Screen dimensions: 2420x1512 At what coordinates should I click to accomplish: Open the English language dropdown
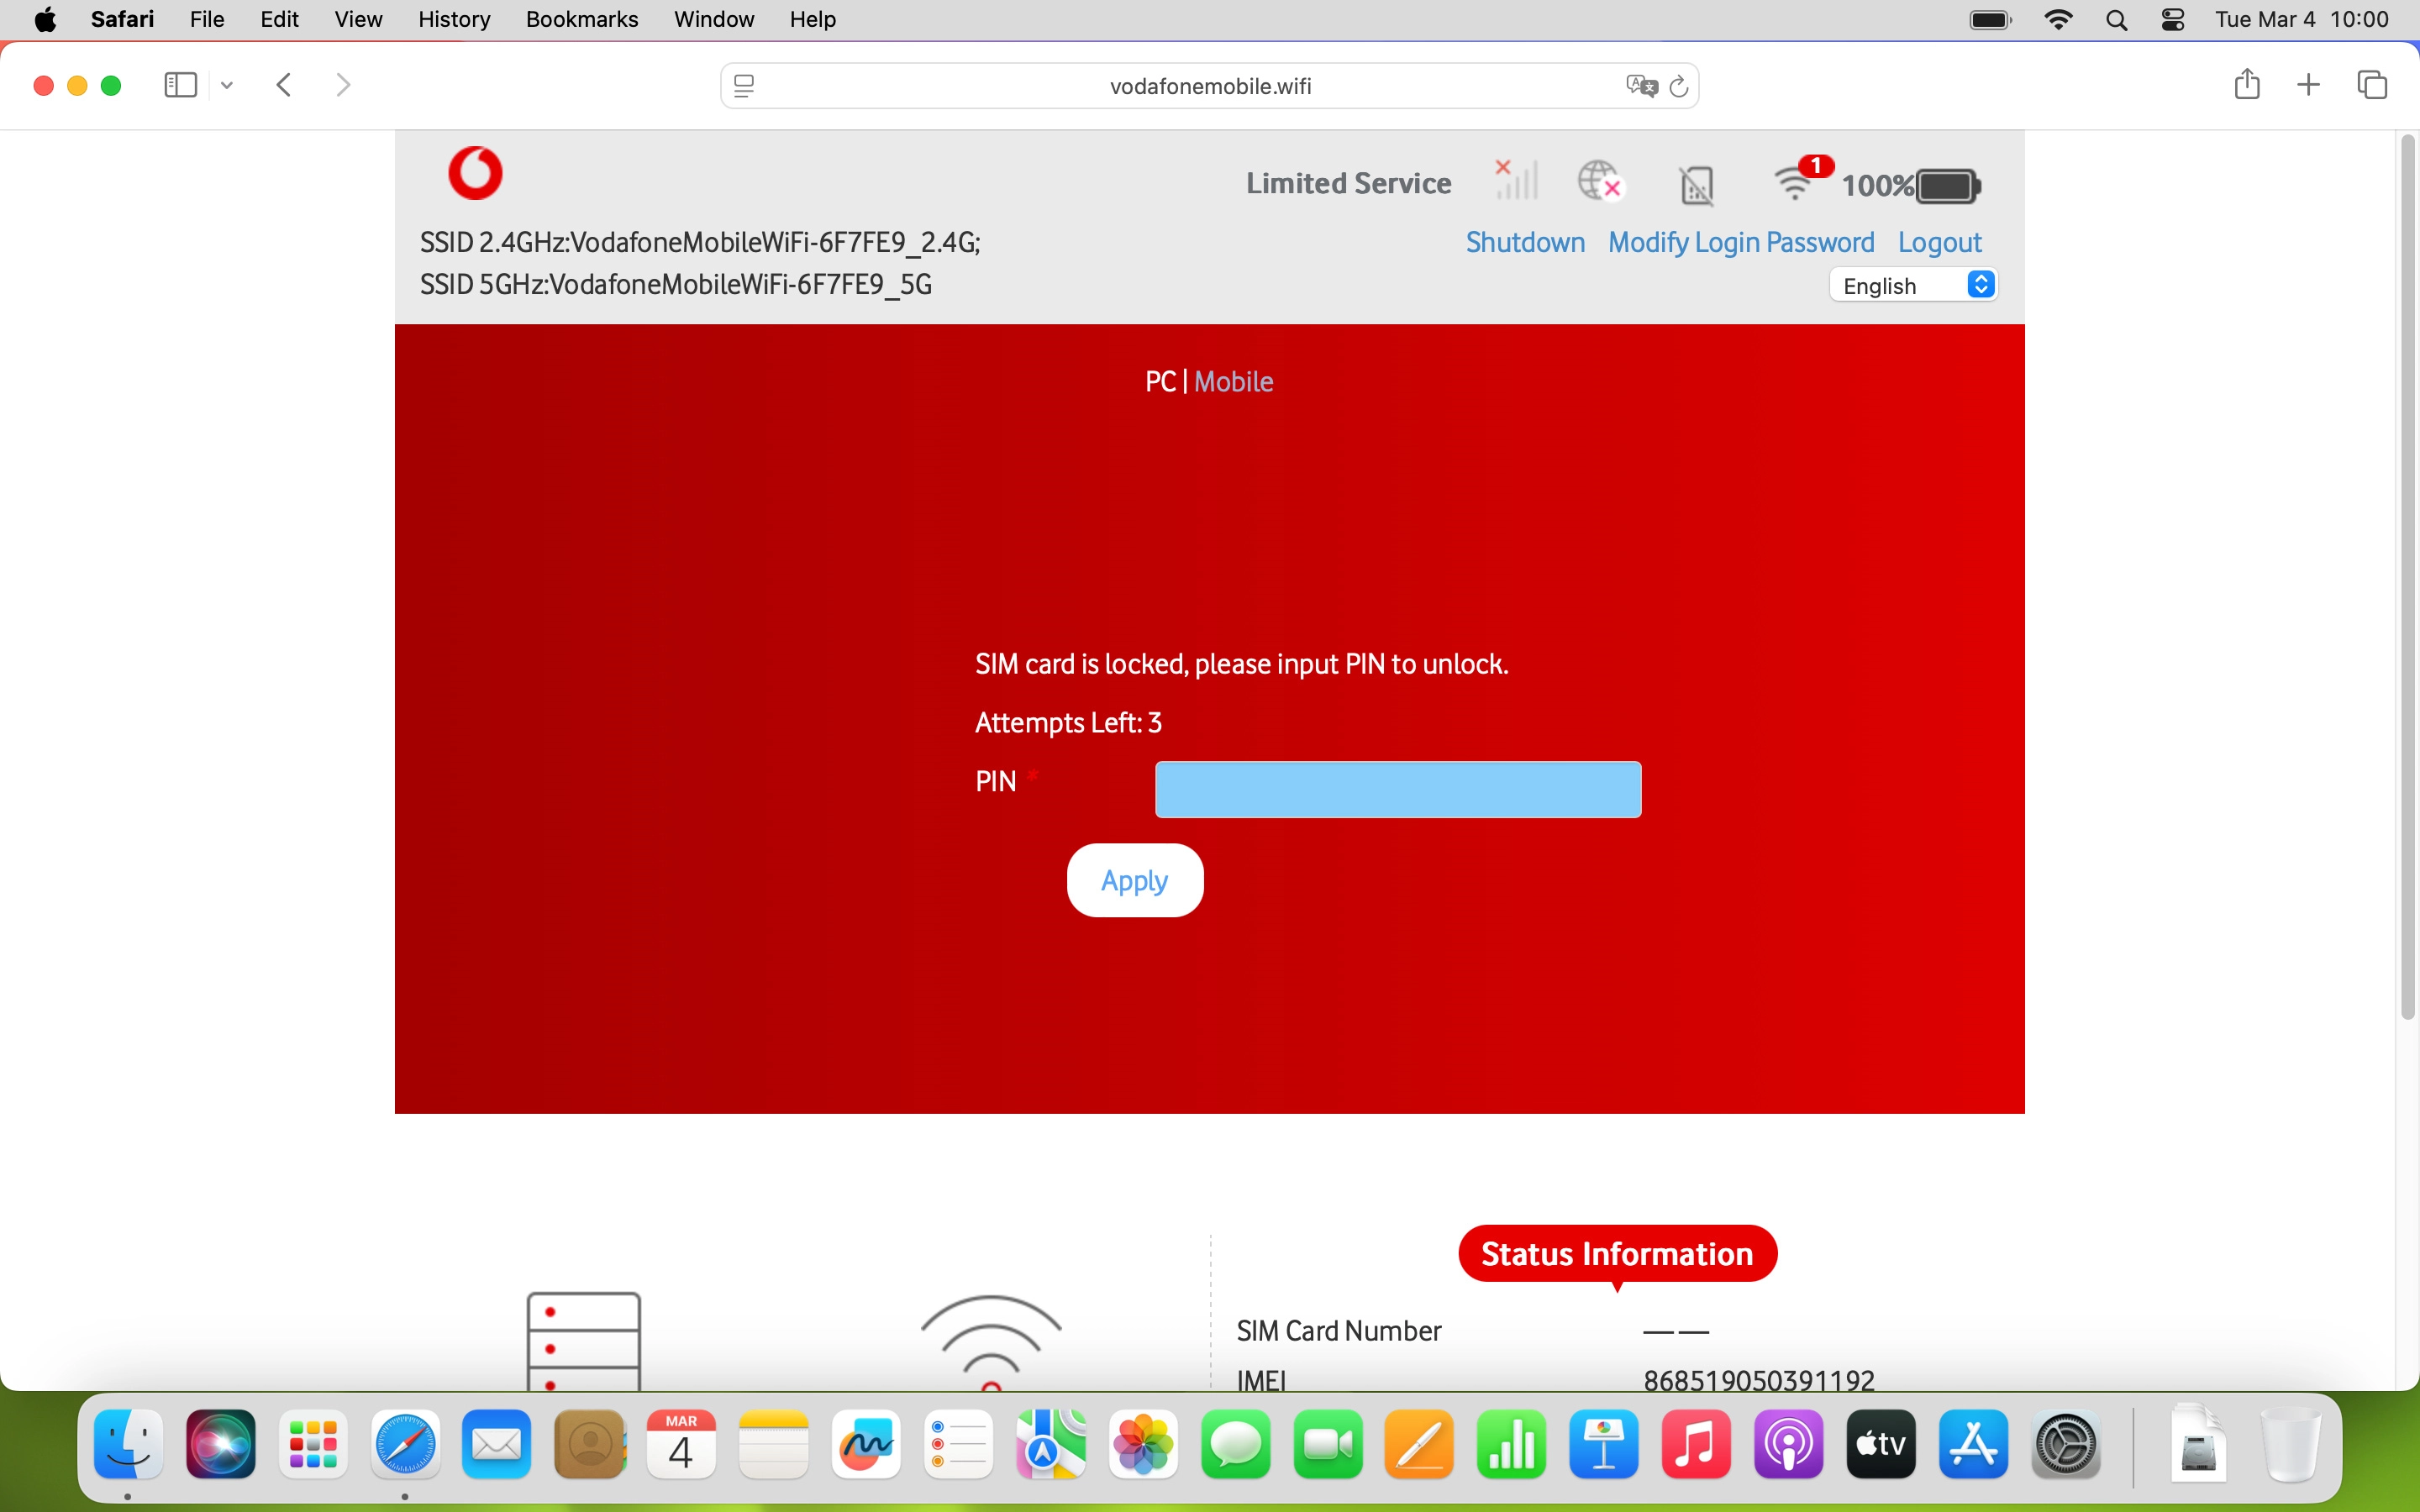pos(1913,286)
